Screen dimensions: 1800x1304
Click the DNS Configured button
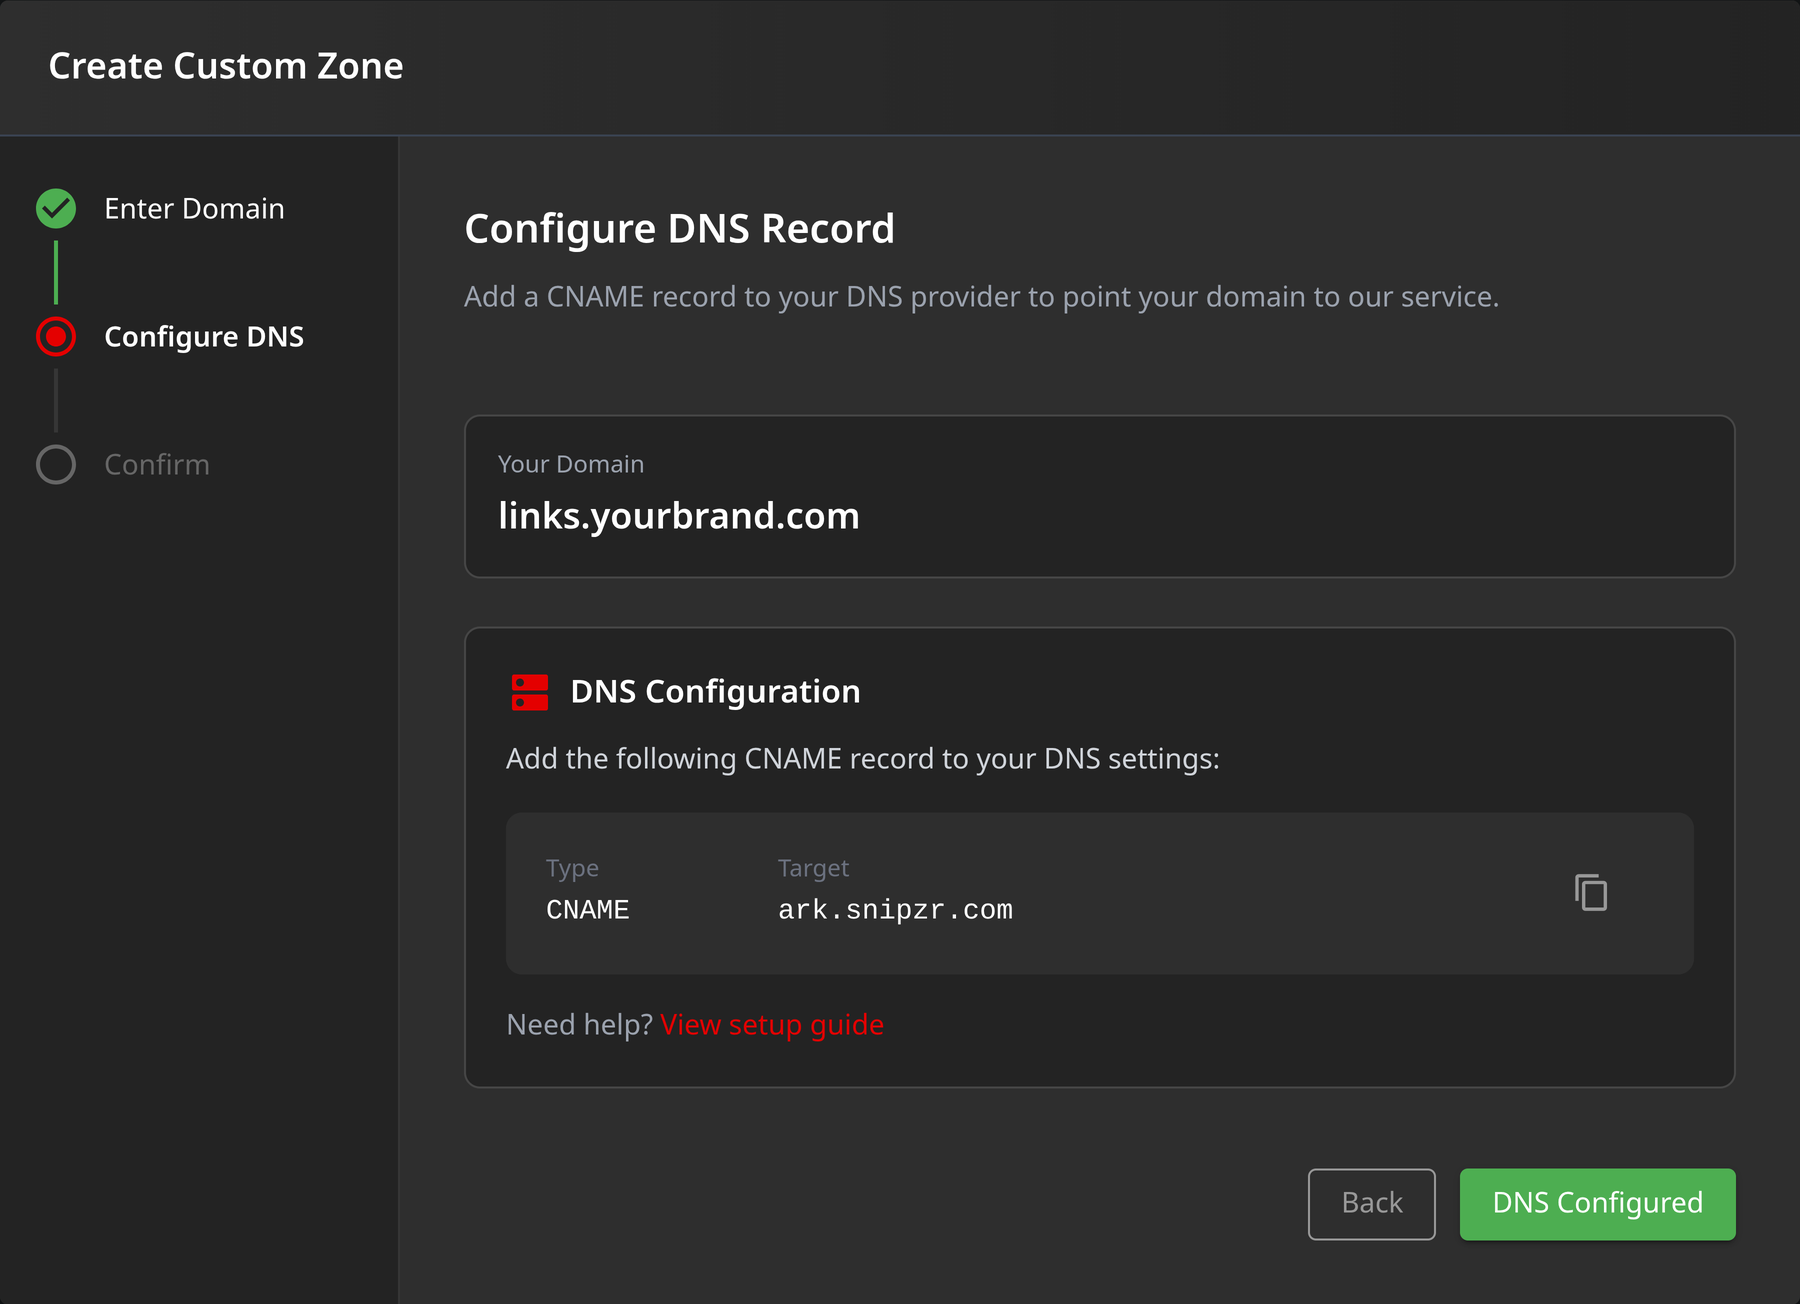click(1597, 1204)
